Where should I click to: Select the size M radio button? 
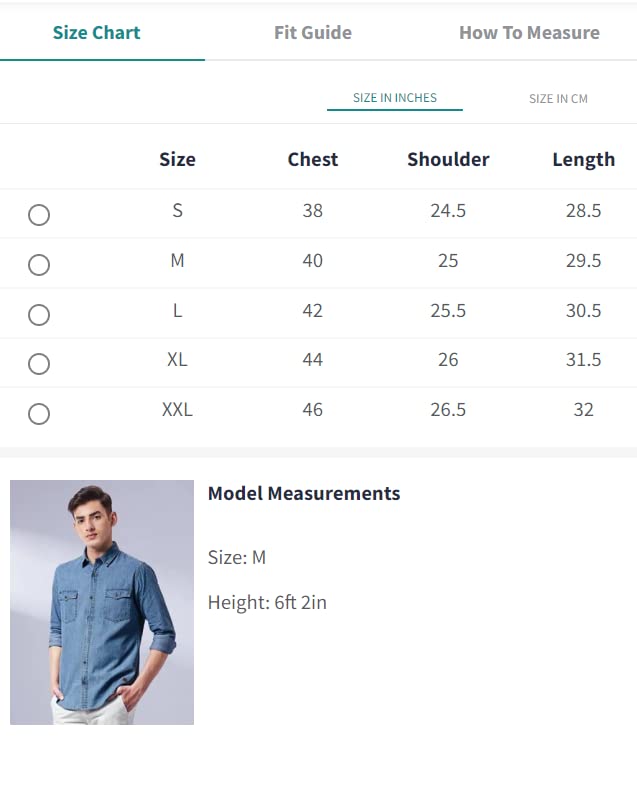[x=39, y=265]
